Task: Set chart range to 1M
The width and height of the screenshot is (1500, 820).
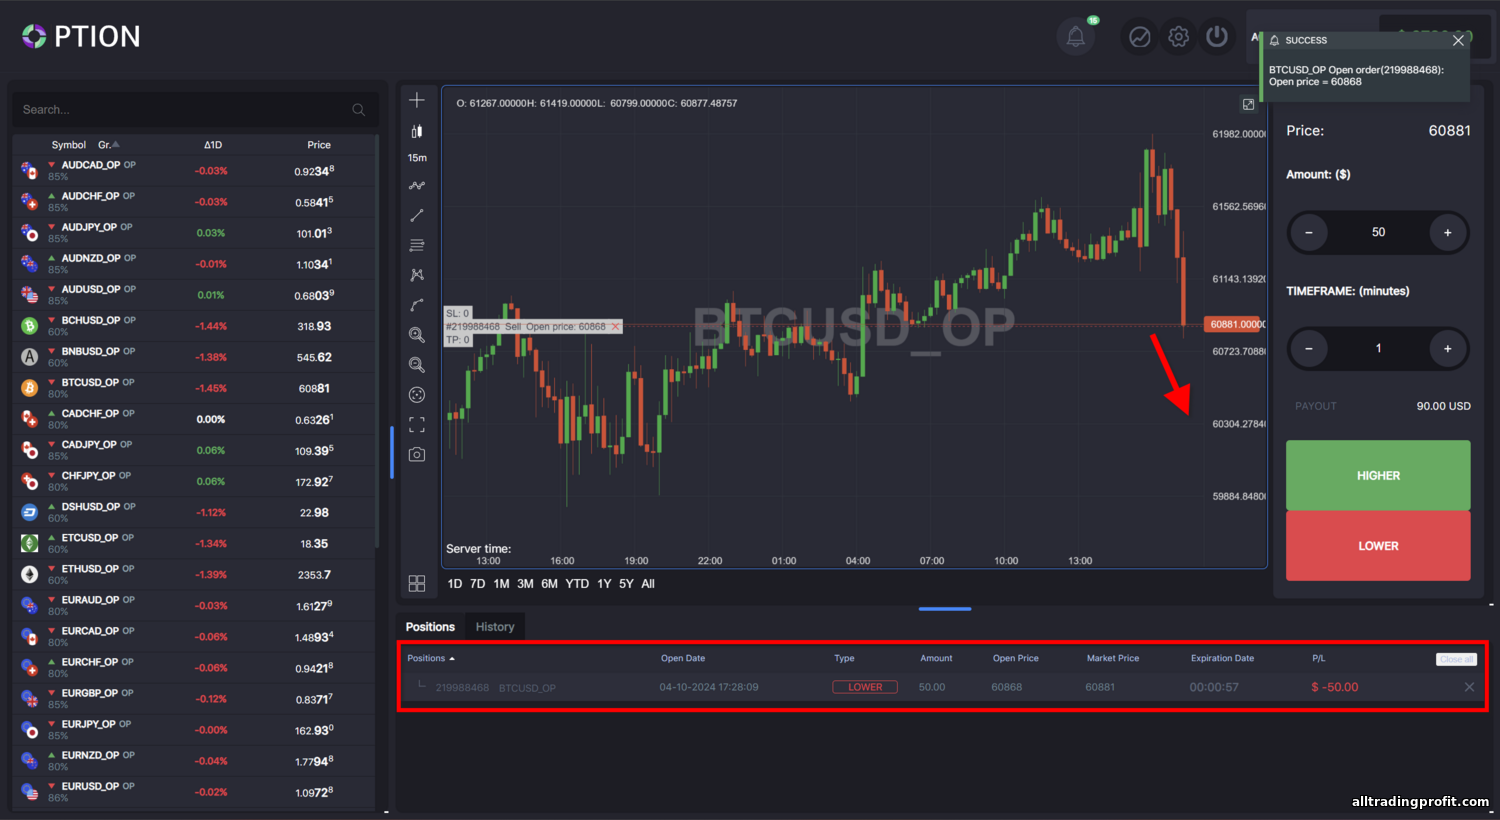Action: (501, 584)
